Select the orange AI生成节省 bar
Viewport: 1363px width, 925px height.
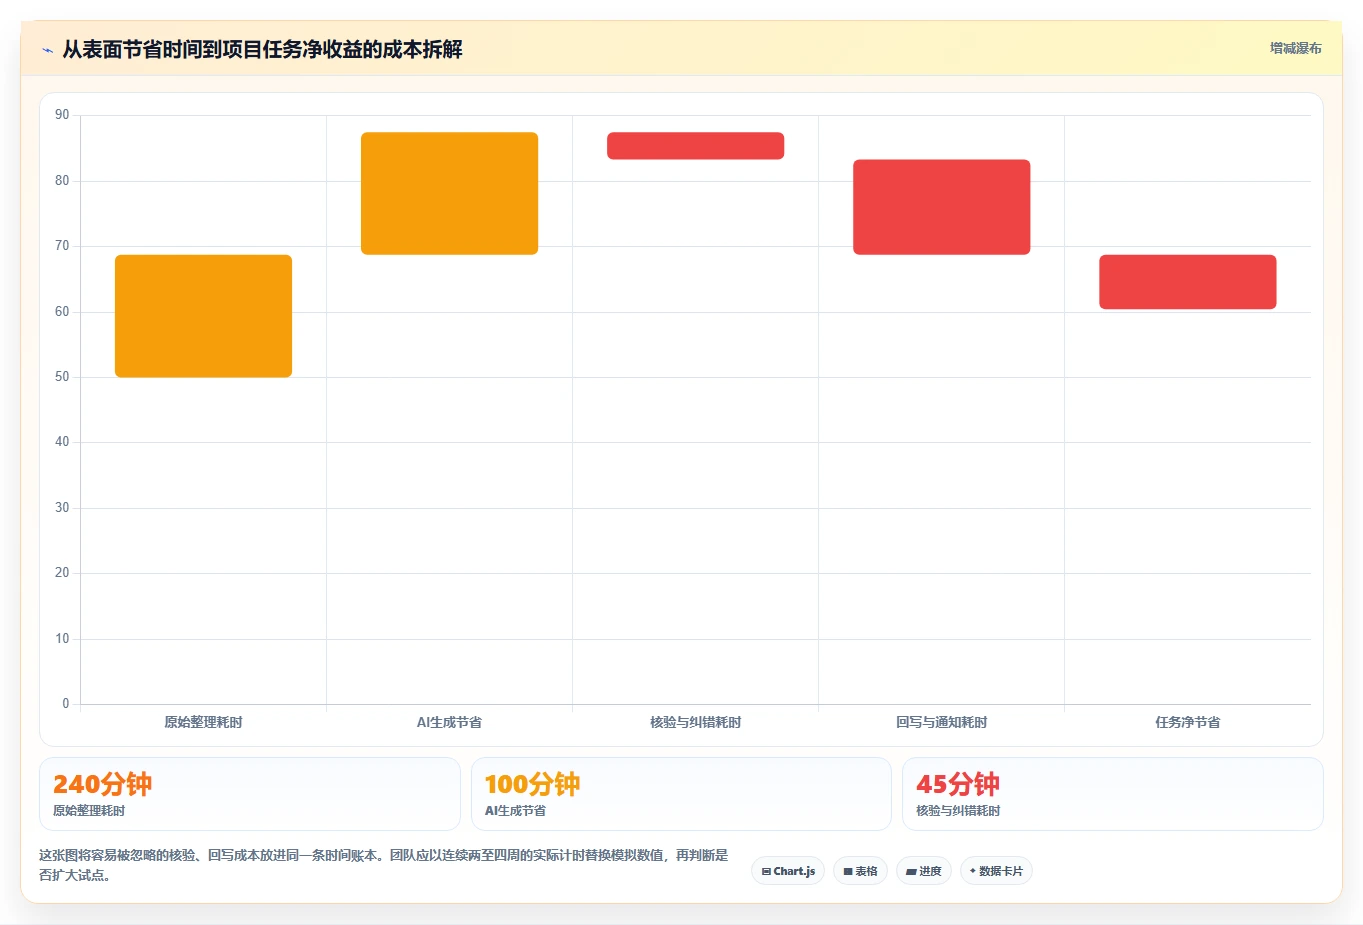449,193
